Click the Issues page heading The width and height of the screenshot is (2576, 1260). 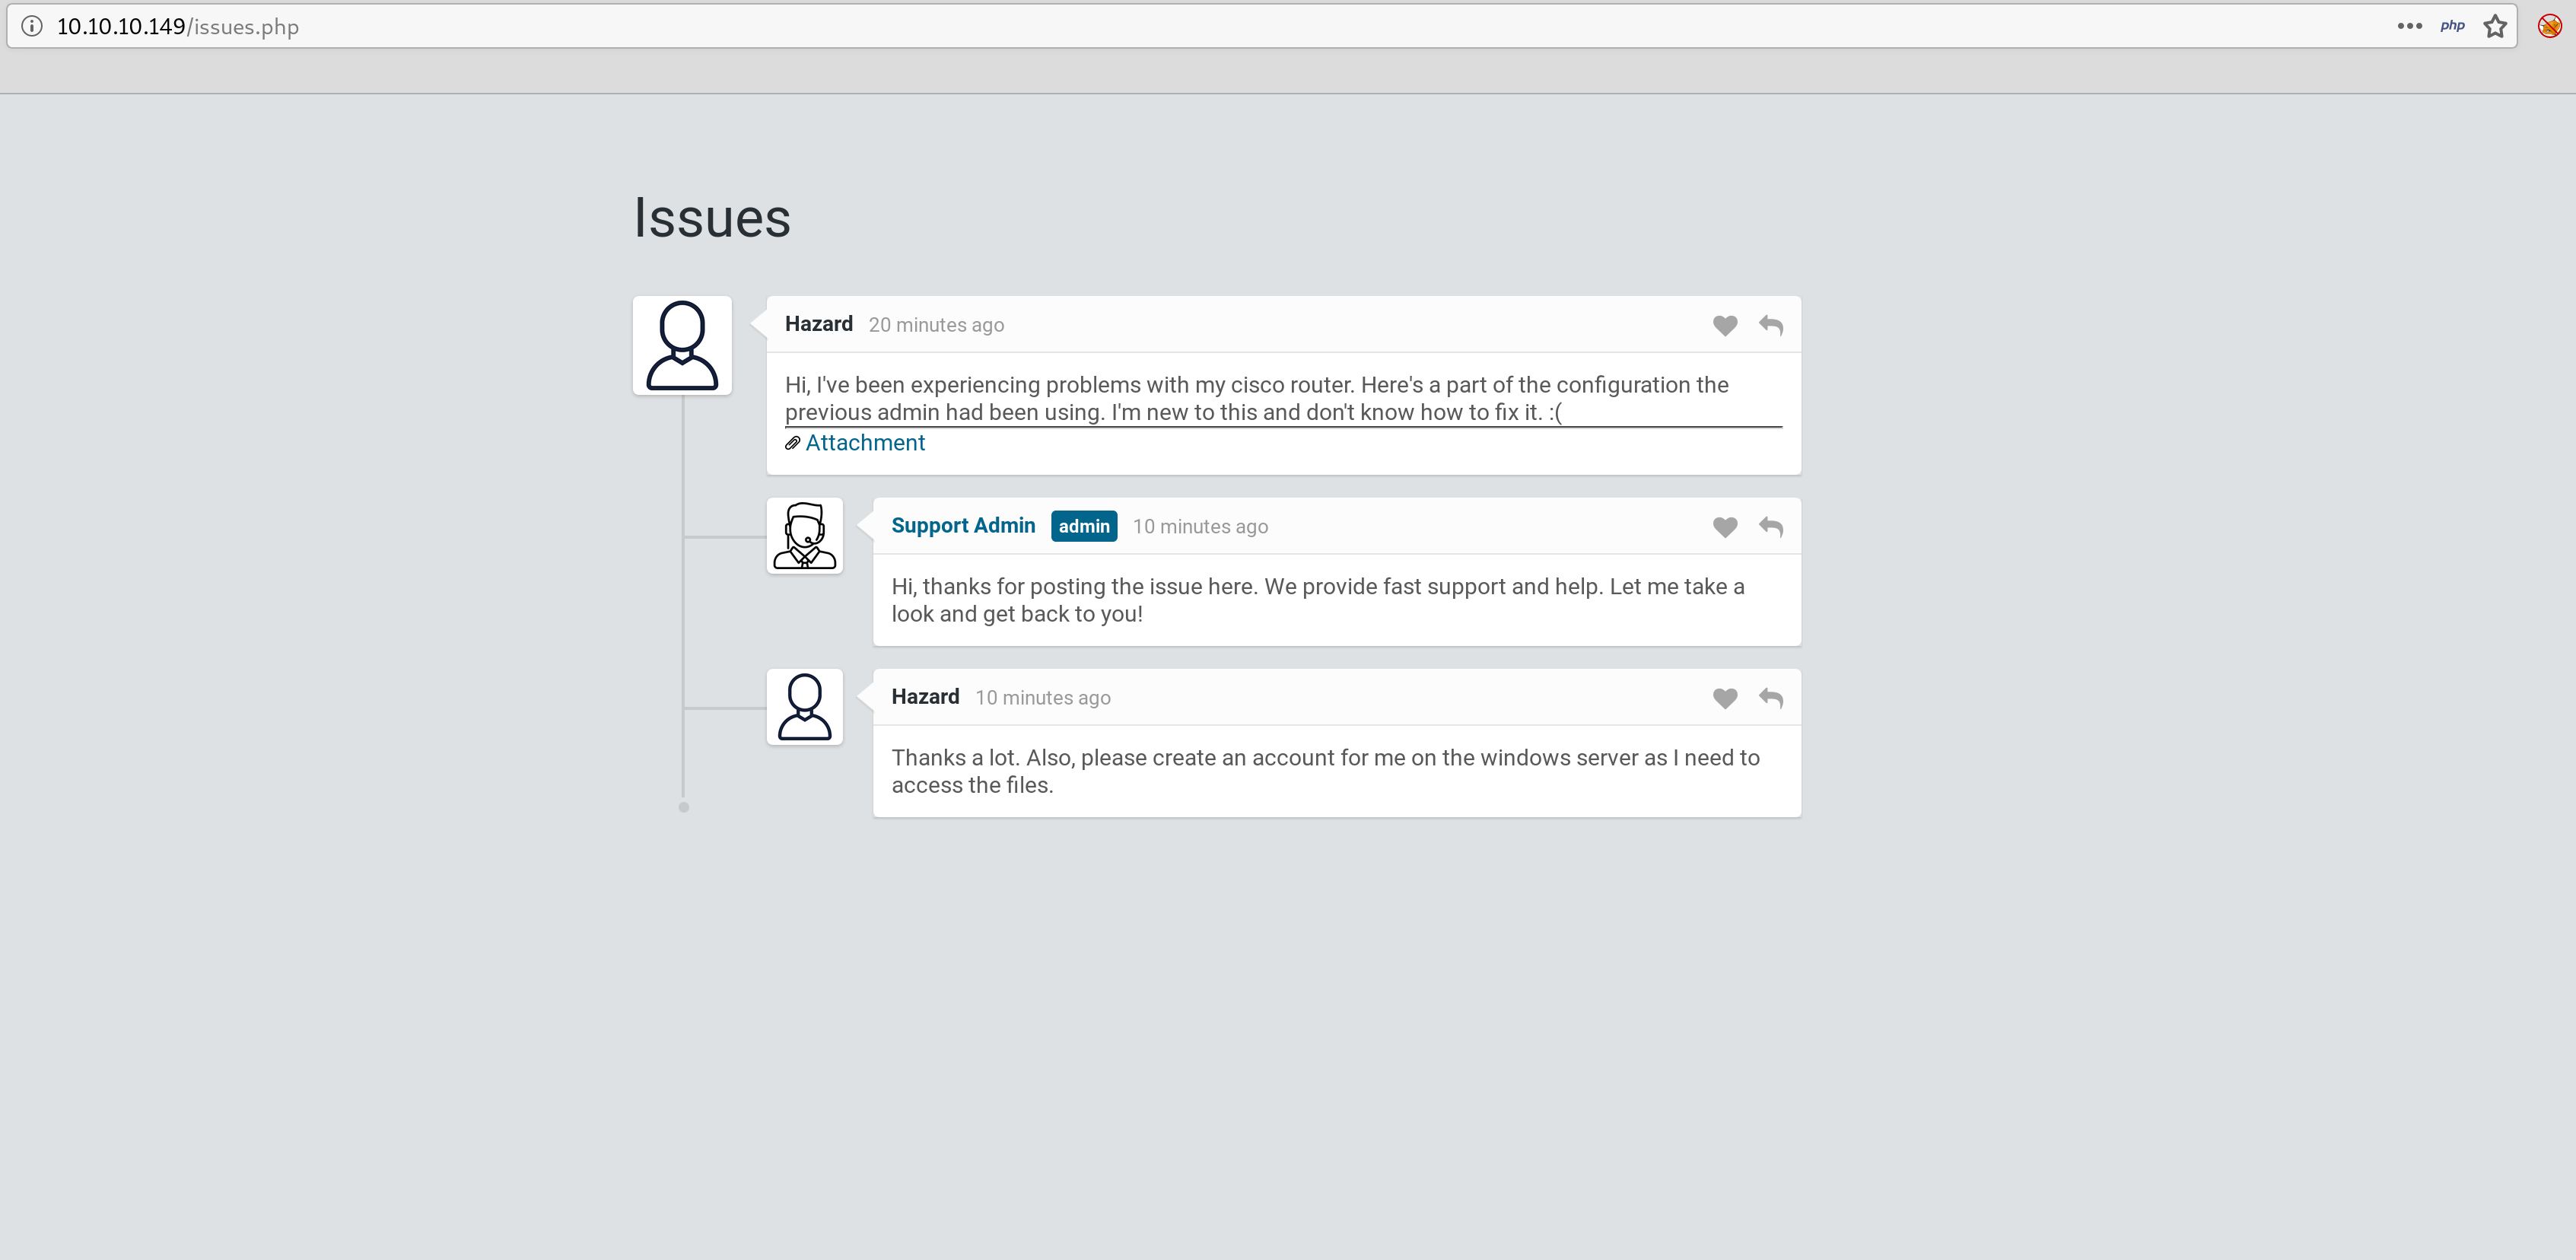tap(712, 218)
